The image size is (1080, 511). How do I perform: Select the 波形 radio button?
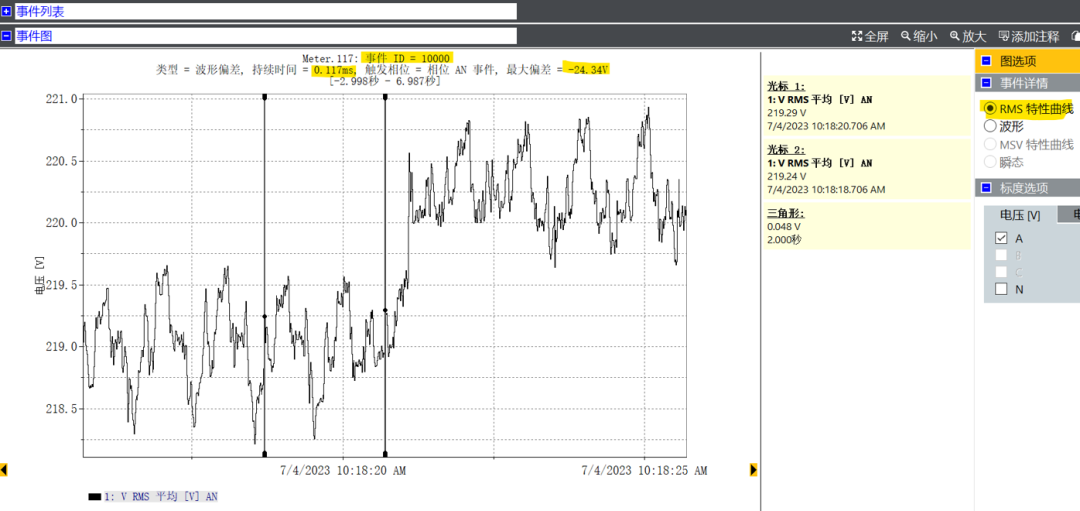click(990, 126)
